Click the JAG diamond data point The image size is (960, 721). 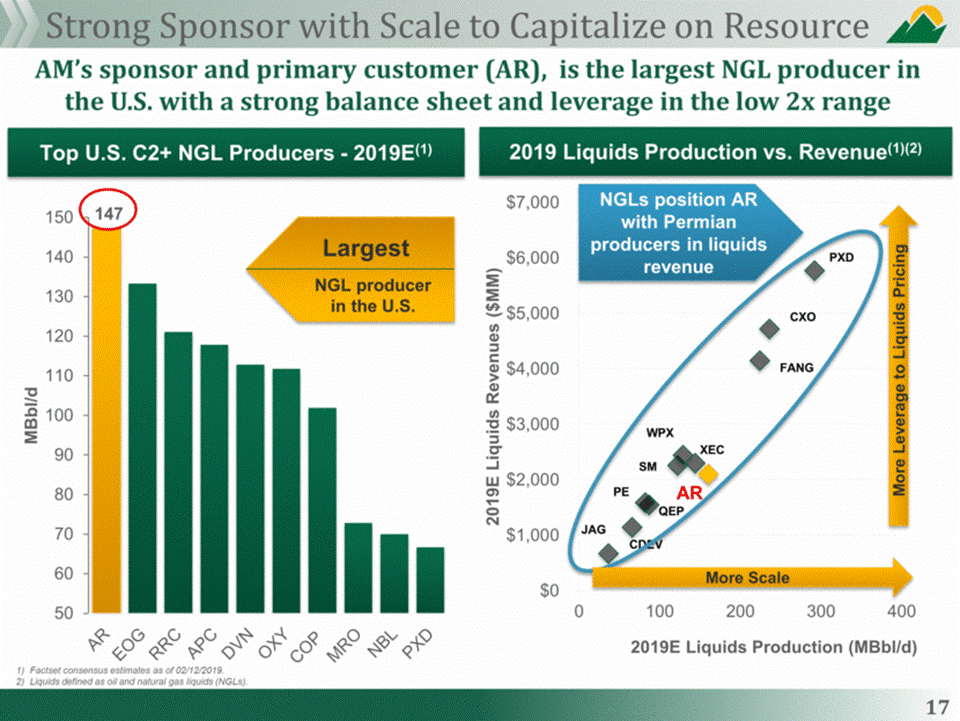(608, 553)
